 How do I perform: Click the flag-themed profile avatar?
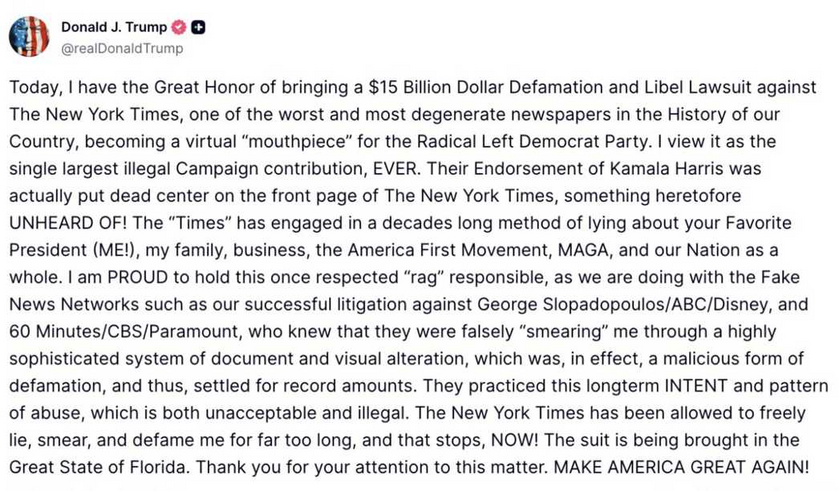pyautogui.click(x=28, y=36)
